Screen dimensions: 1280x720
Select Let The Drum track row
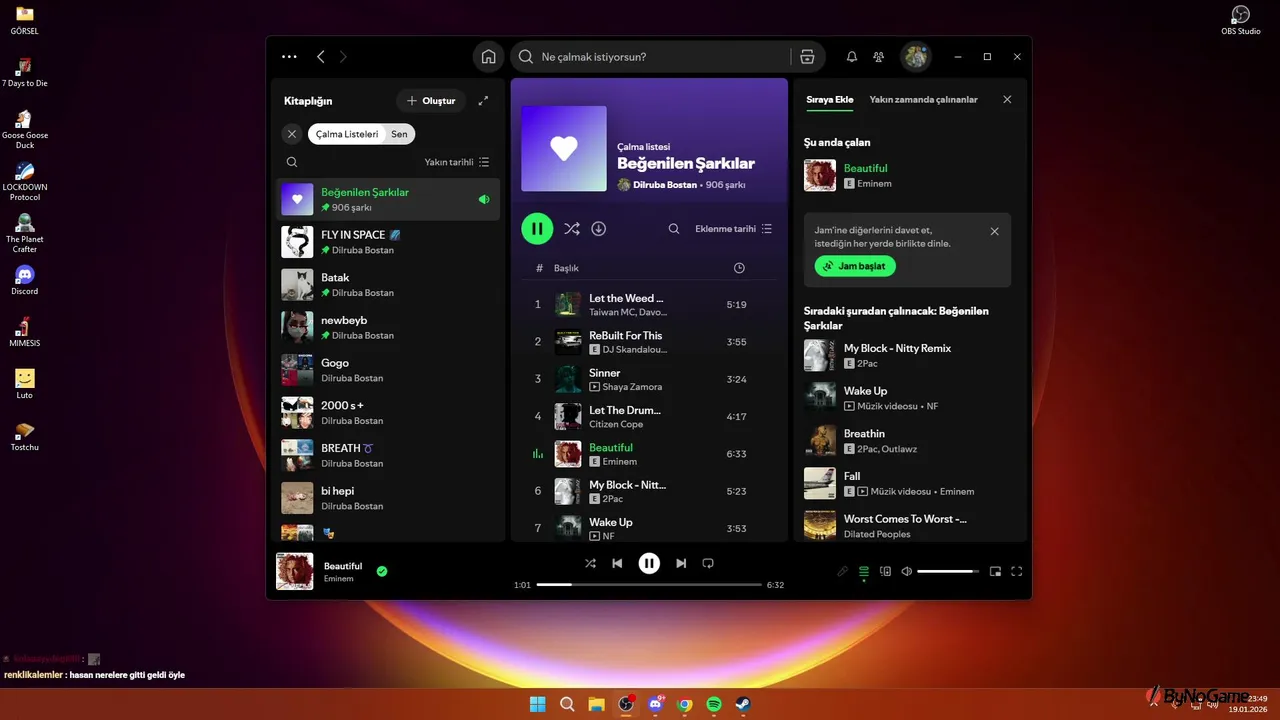(649, 417)
